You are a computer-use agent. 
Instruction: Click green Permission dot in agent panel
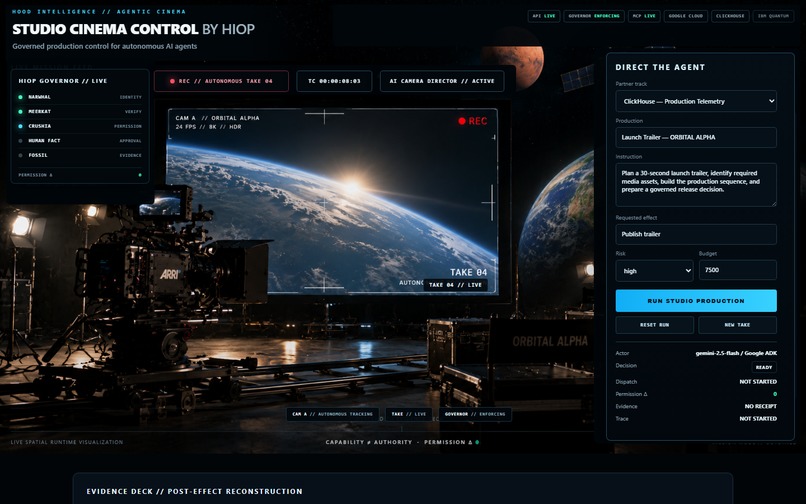click(775, 394)
